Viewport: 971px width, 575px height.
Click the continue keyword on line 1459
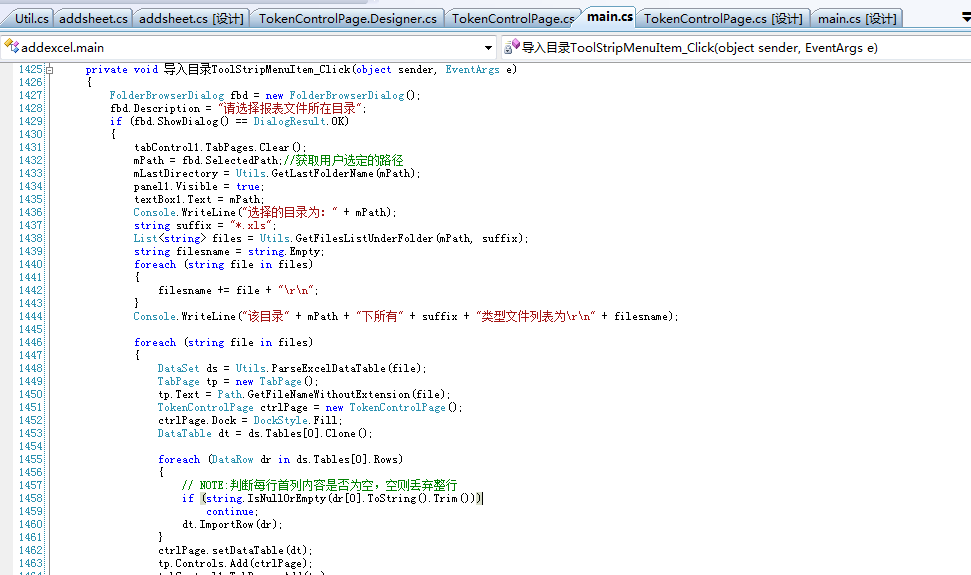pyautogui.click(x=230, y=511)
